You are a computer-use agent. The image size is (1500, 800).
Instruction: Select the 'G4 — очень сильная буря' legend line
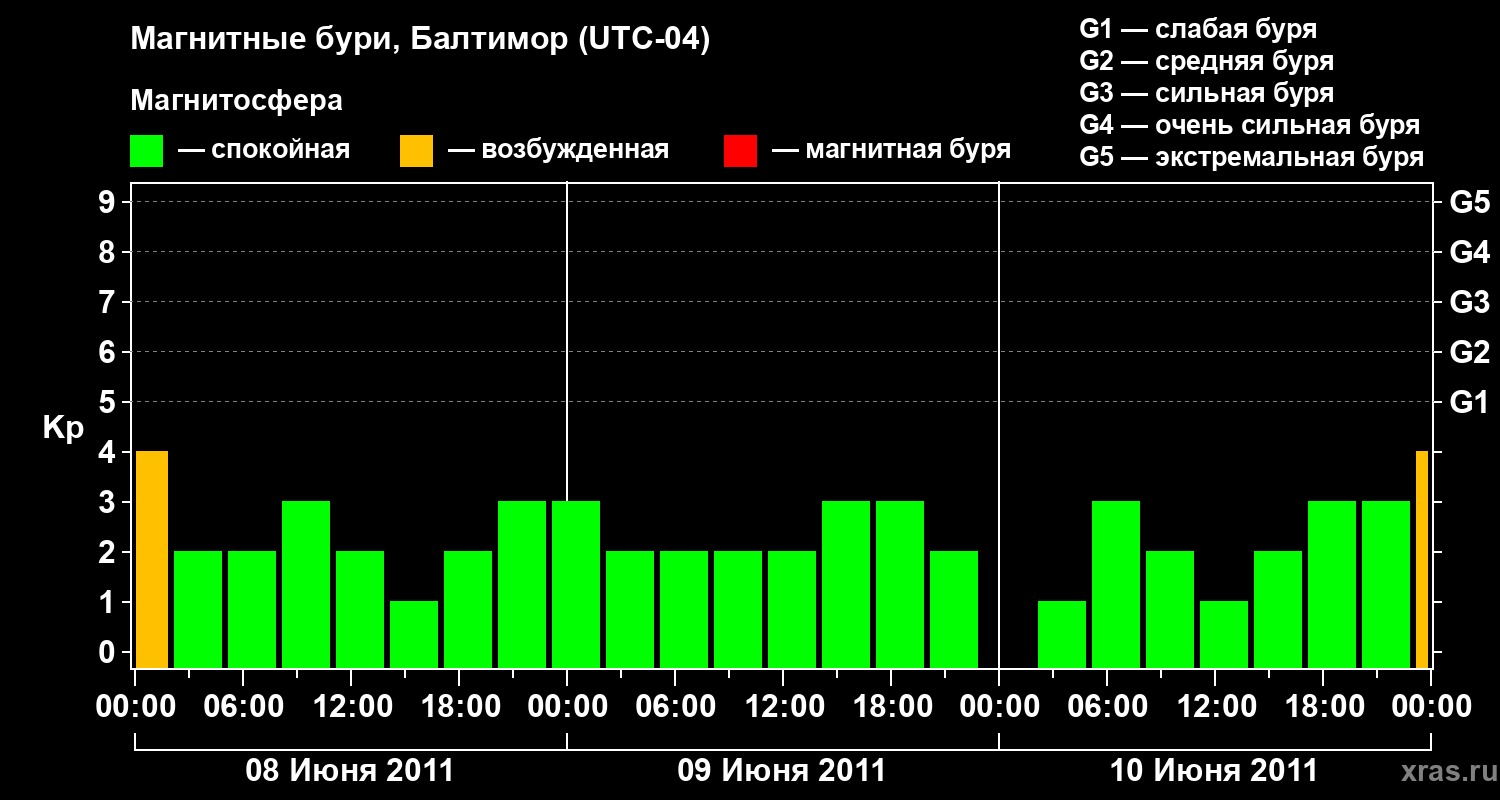coord(1249,125)
